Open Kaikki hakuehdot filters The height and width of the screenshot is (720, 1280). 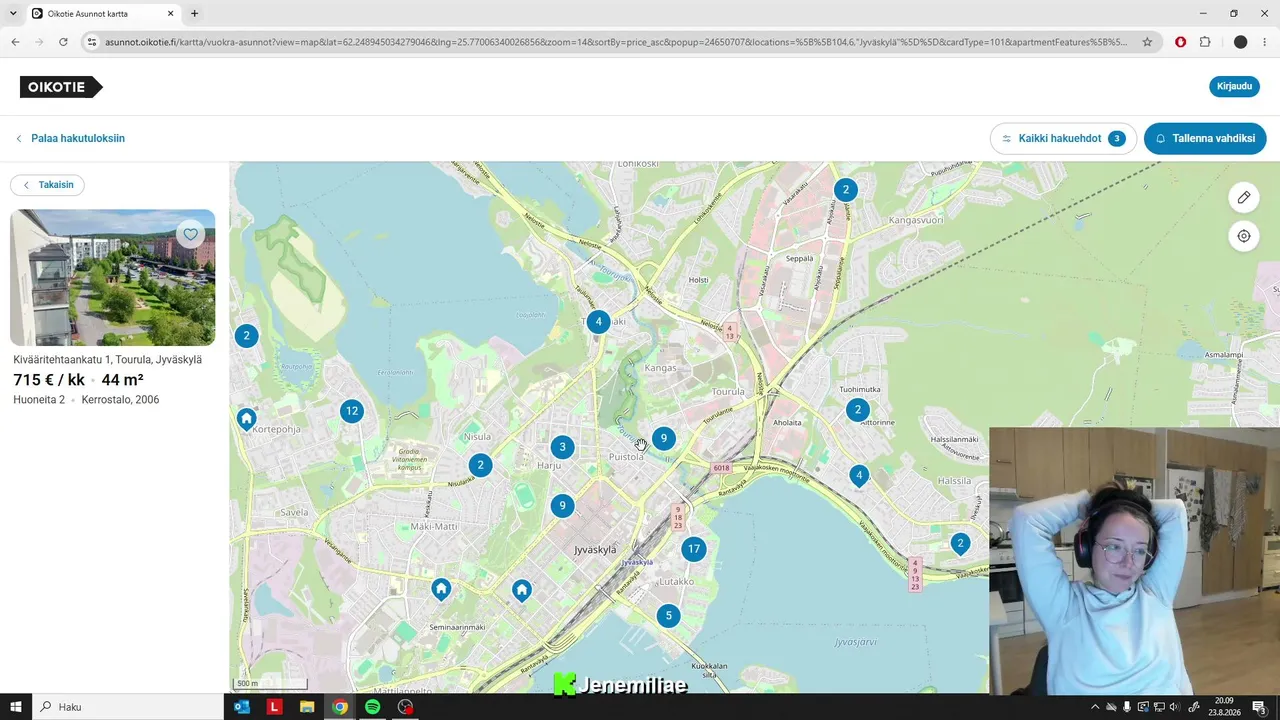(x=1063, y=139)
